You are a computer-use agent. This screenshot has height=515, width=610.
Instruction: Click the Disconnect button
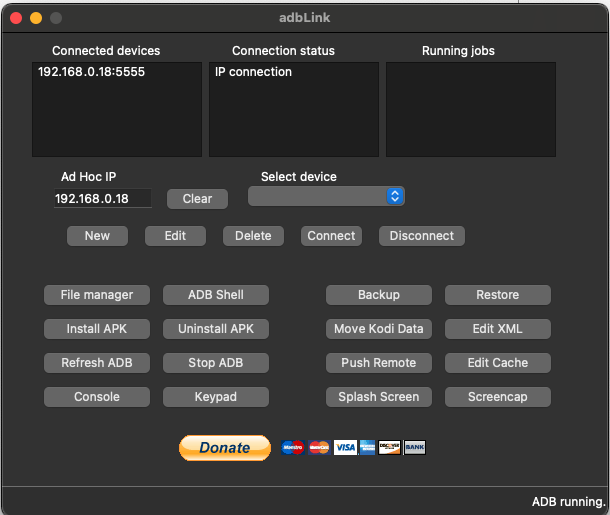click(x=422, y=236)
